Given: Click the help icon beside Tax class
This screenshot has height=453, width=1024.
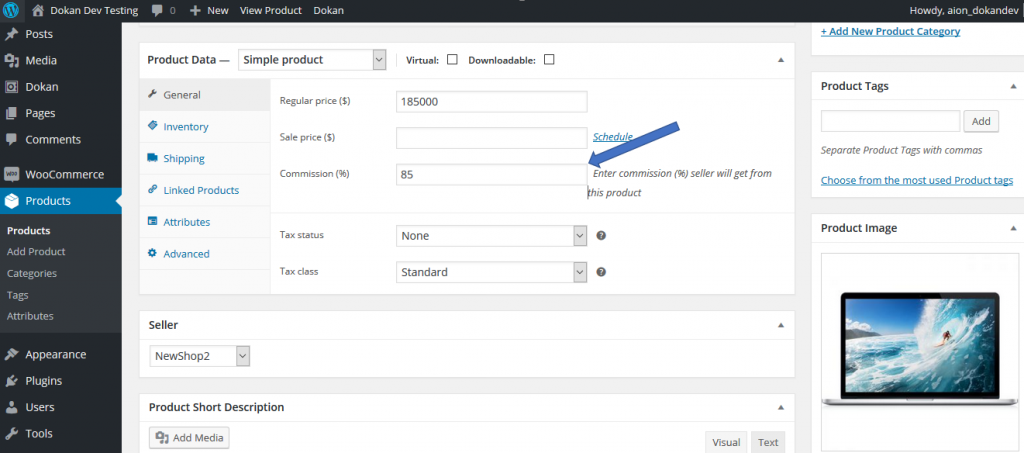Looking at the screenshot, I should tap(601, 272).
